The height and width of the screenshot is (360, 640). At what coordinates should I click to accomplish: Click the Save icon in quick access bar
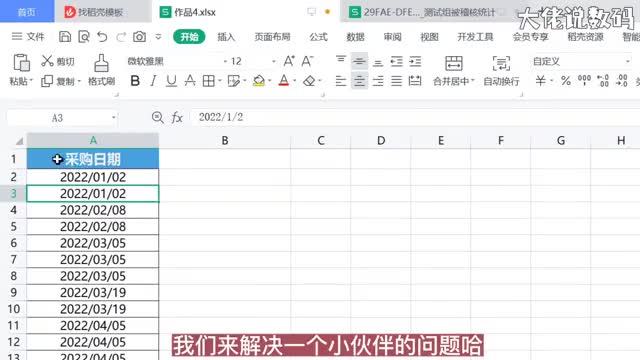(x=65, y=37)
